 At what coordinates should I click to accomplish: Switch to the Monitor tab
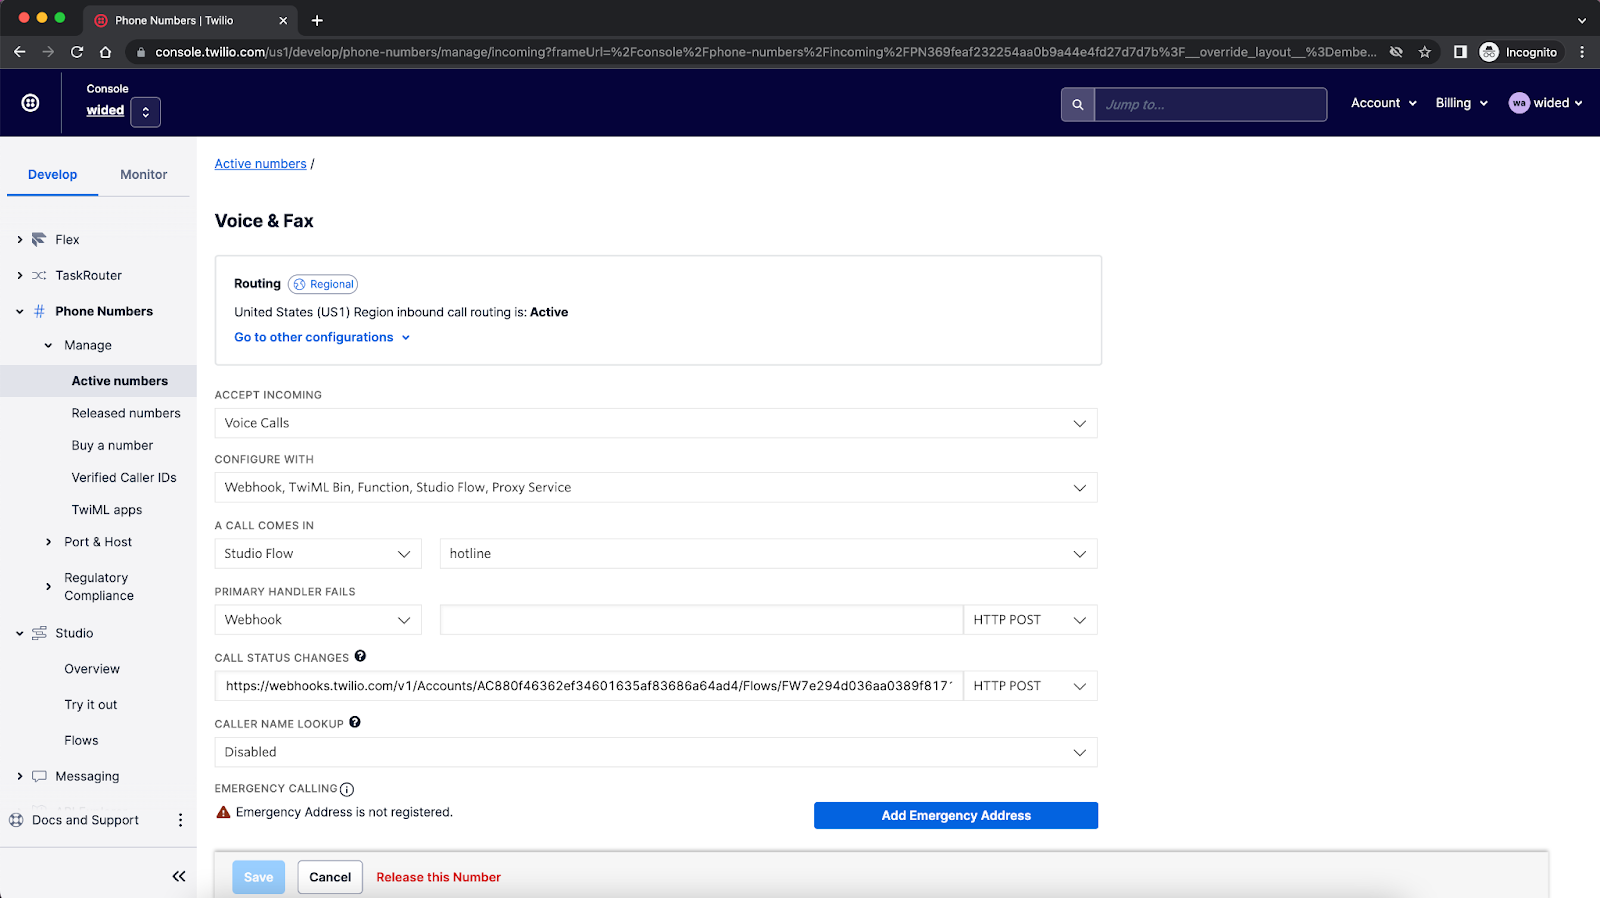144,174
